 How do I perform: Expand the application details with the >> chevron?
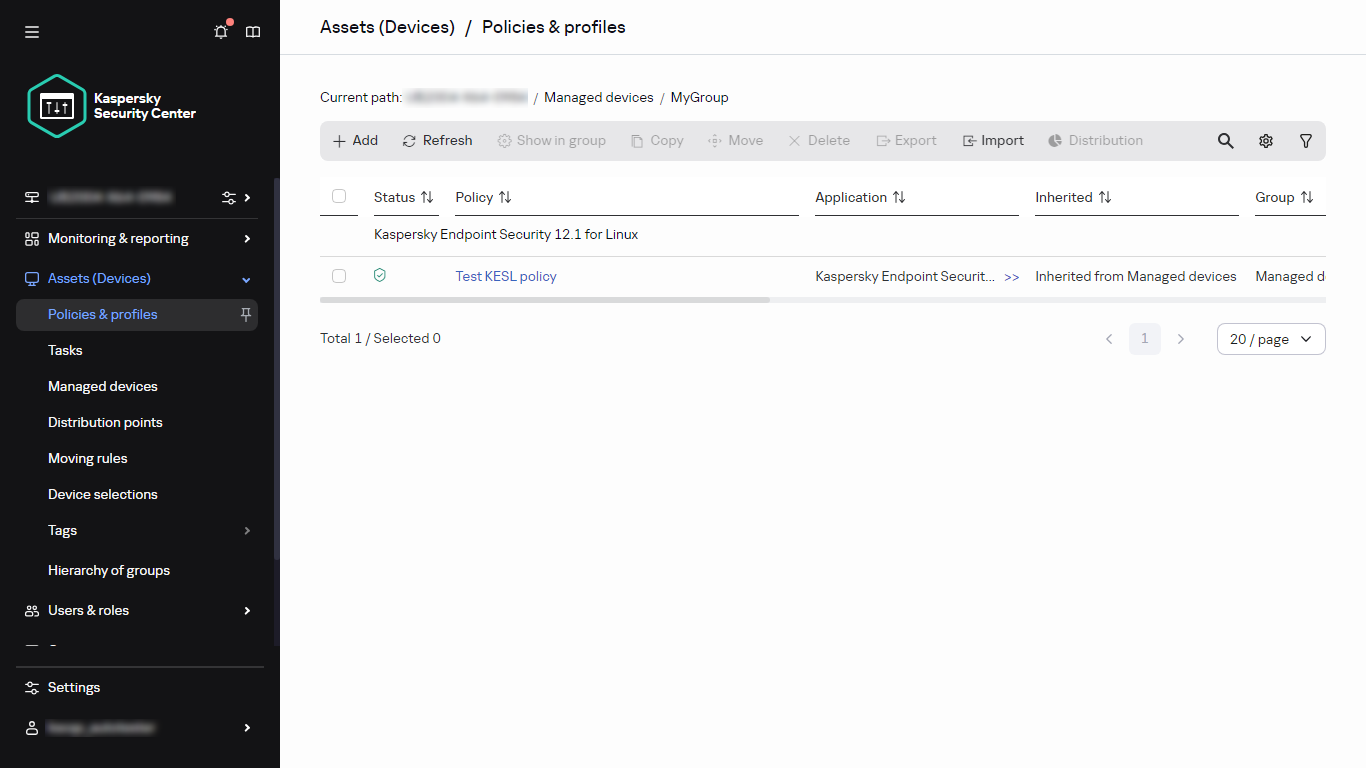tap(1011, 276)
